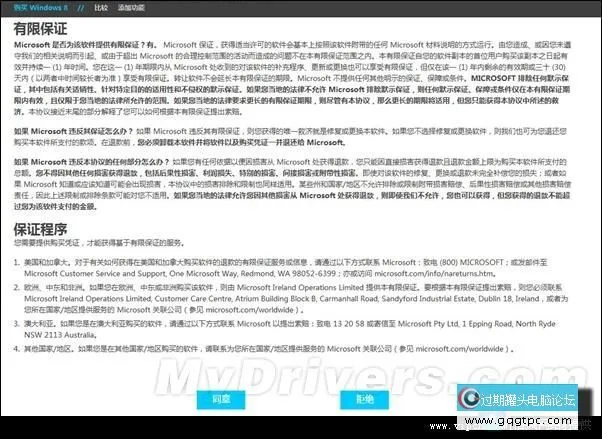This screenshot has width=602, height=439.
Task: Select 添加功能 in the top navigation bar
Action: point(131,7)
